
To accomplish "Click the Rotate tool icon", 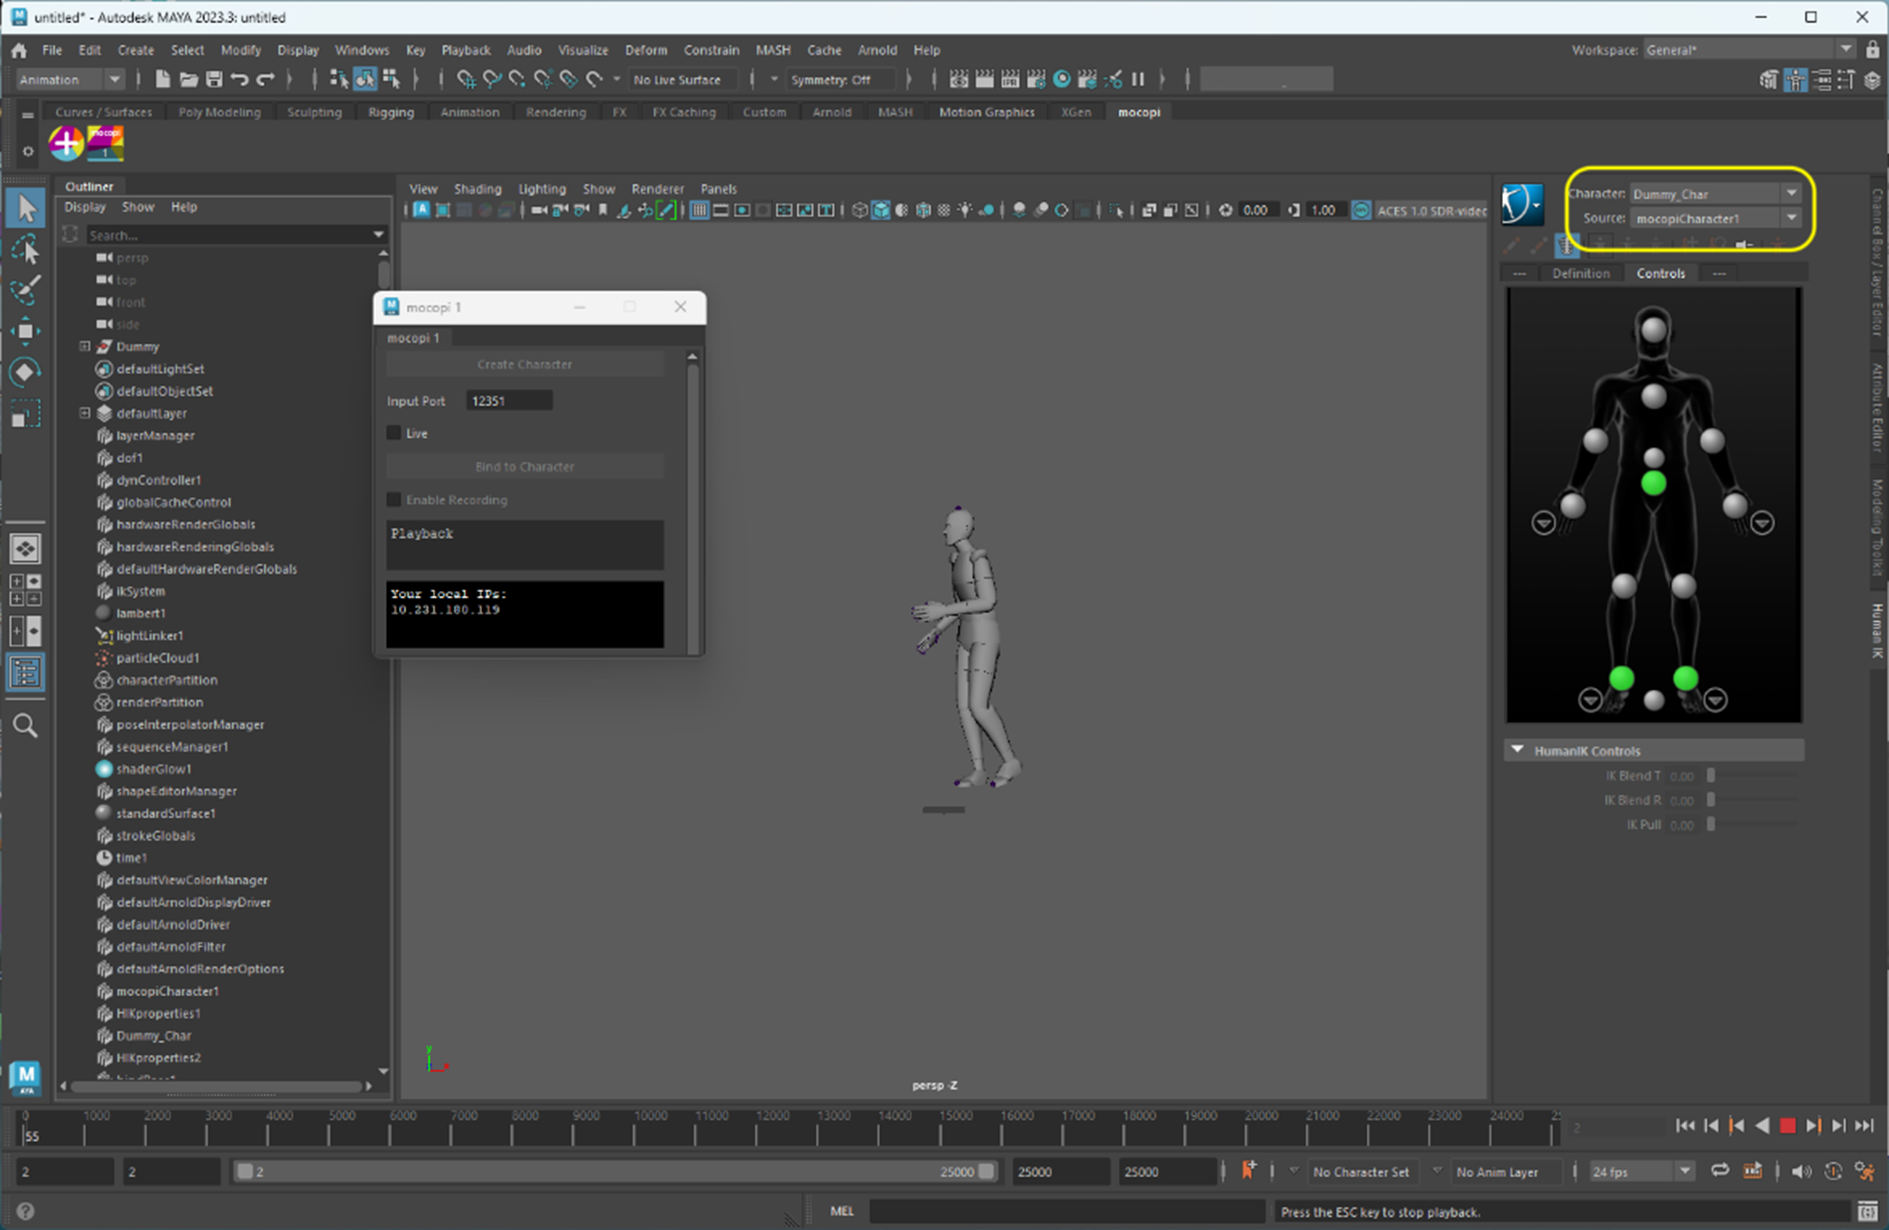I will tap(25, 372).
